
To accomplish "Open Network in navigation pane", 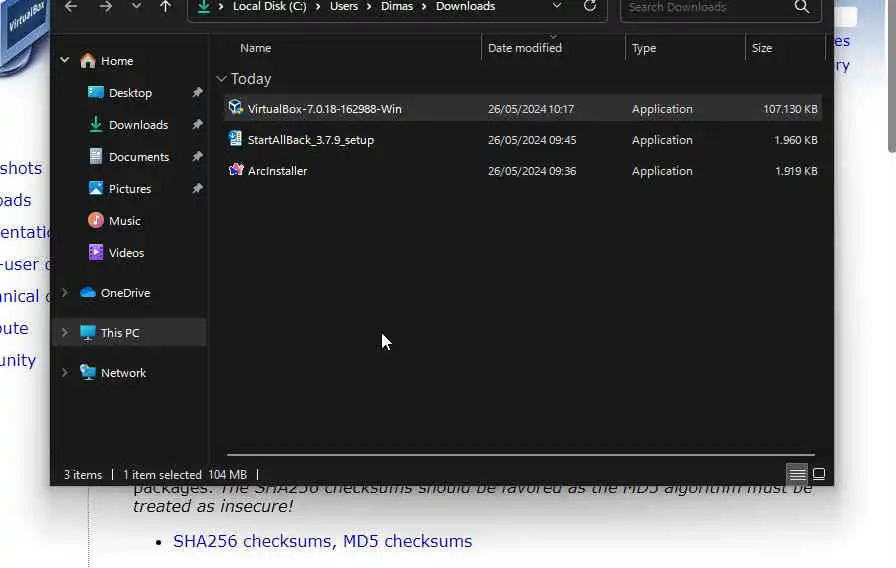I will tap(123, 373).
